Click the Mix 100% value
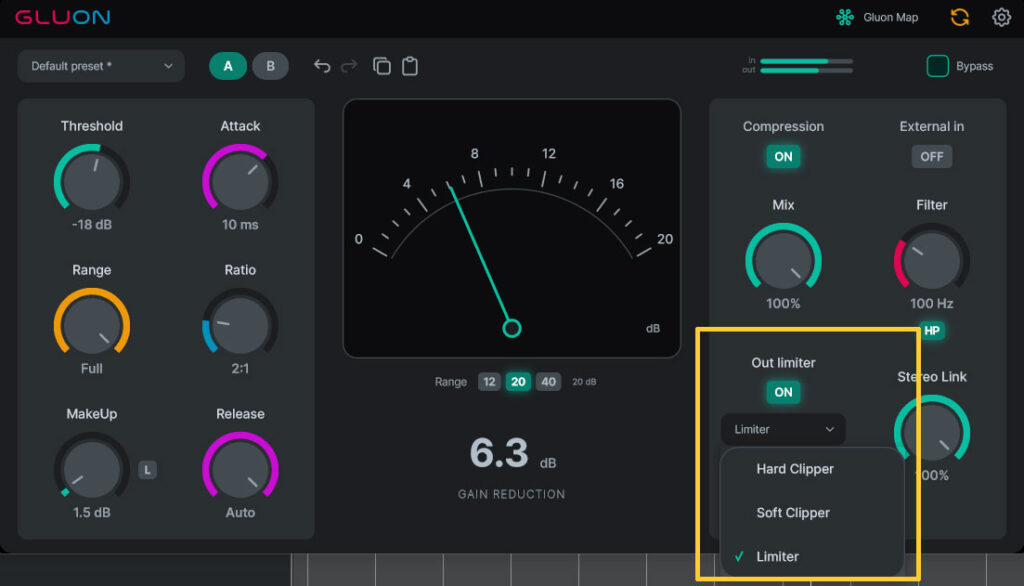This screenshot has height=586, width=1024. pos(783,304)
